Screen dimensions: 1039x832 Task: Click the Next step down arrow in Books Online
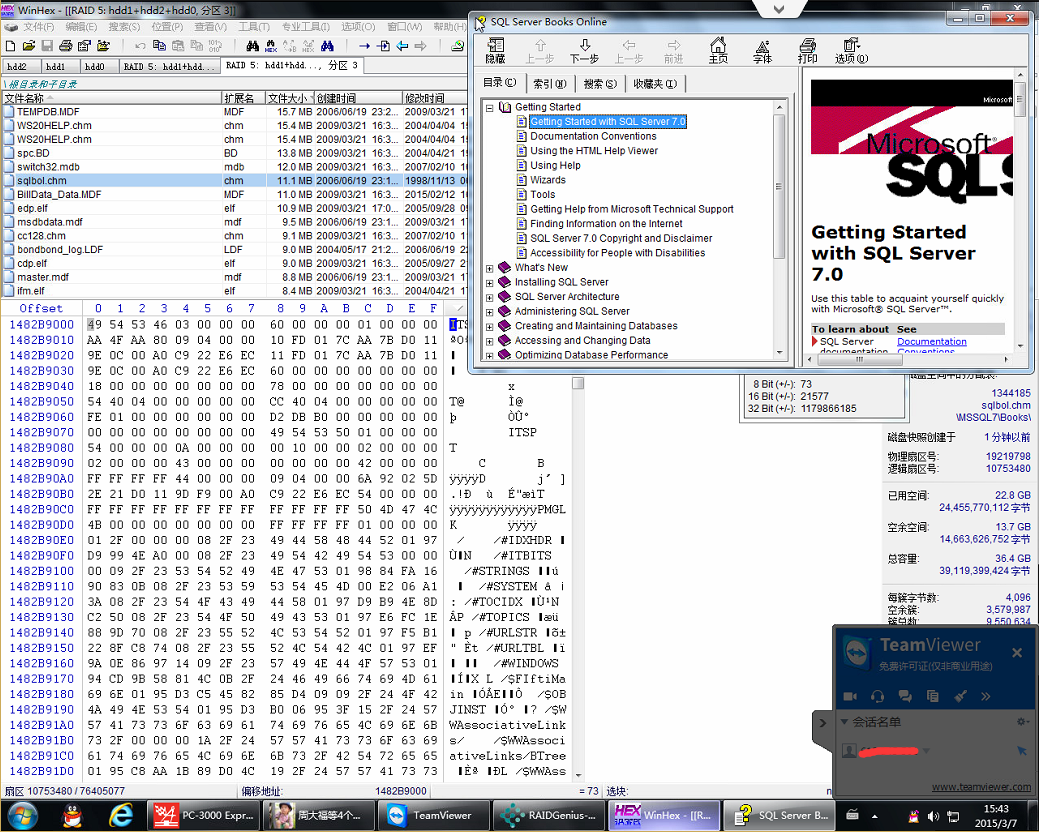[584, 51]
